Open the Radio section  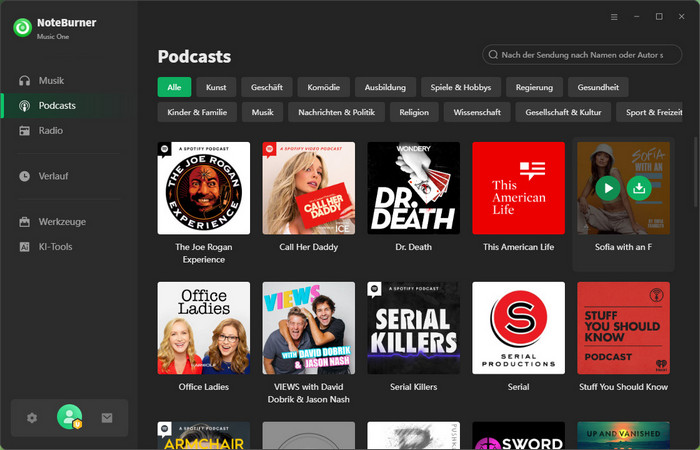[67, 131]
